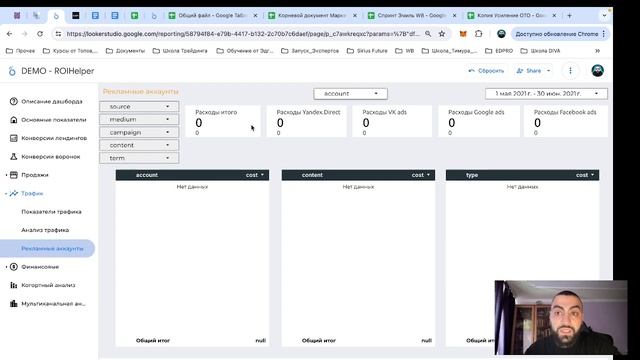Open Chrome profile avatar in toolbar
Image resolution: width=640 pixels, height=360 pixels.
(501, 34)
